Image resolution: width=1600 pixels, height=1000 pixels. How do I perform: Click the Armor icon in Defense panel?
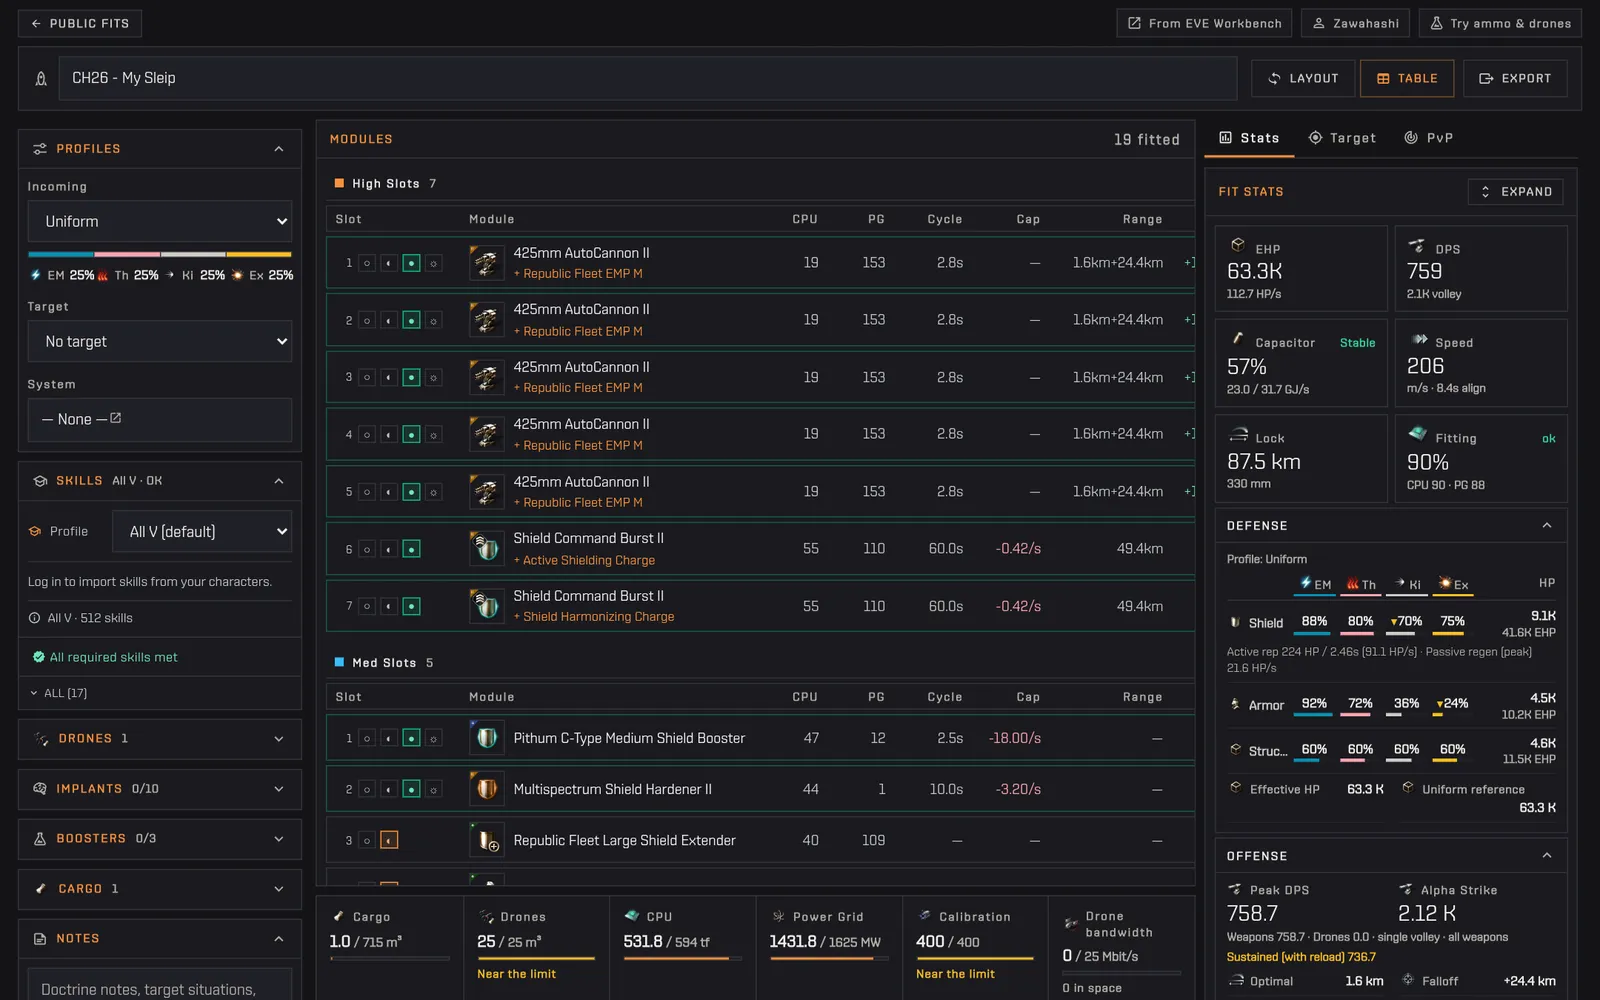1235,704
